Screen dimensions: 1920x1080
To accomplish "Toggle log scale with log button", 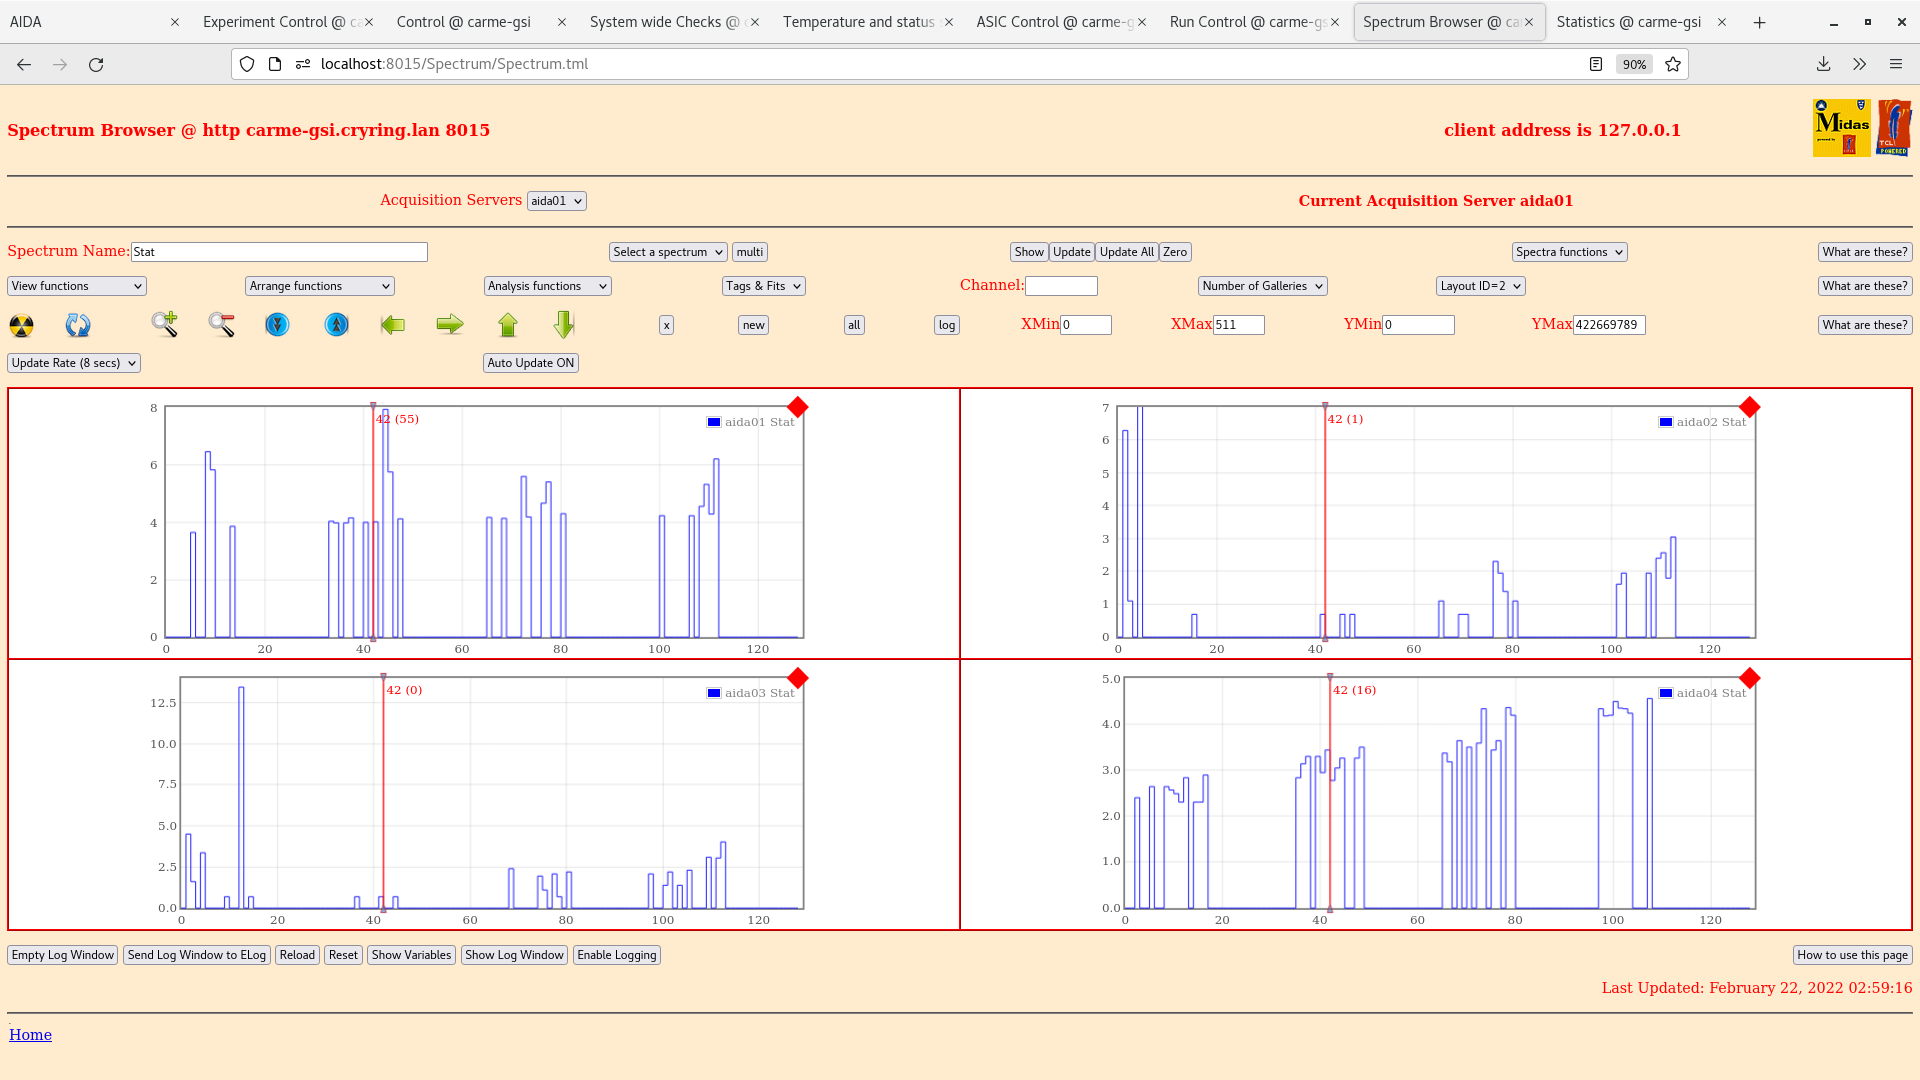I will point(946,325).
